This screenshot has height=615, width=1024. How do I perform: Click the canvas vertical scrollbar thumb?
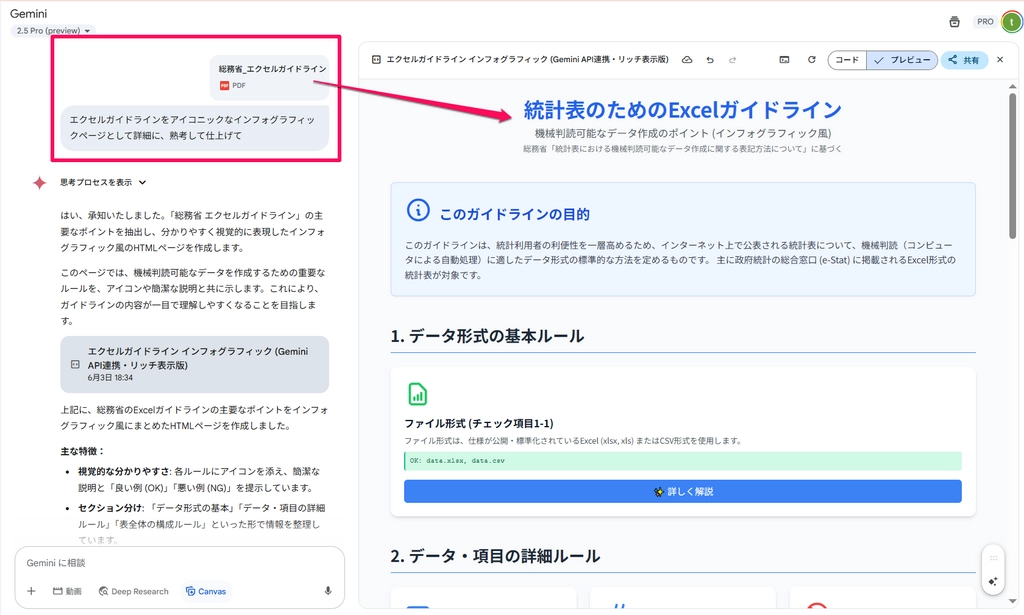(1012, 166)
